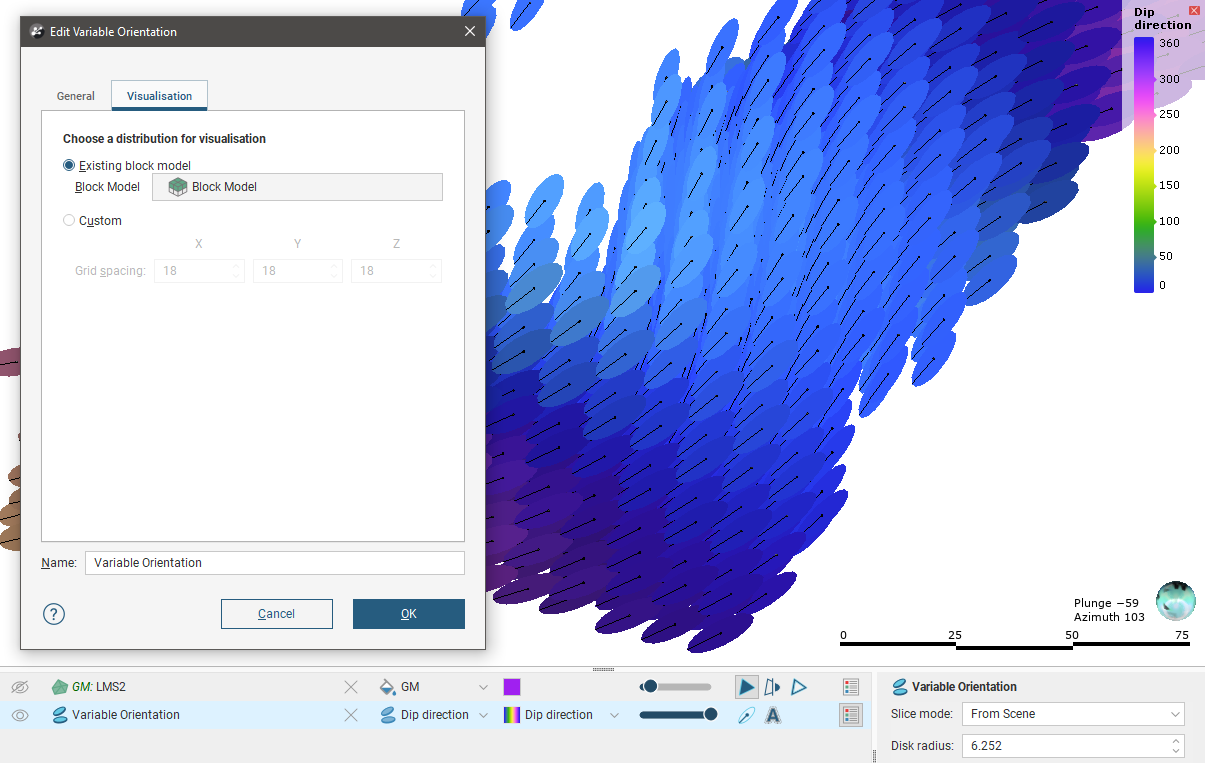
Task: Click the filled play triangle icon for LMS2
Action: point(746,687)
